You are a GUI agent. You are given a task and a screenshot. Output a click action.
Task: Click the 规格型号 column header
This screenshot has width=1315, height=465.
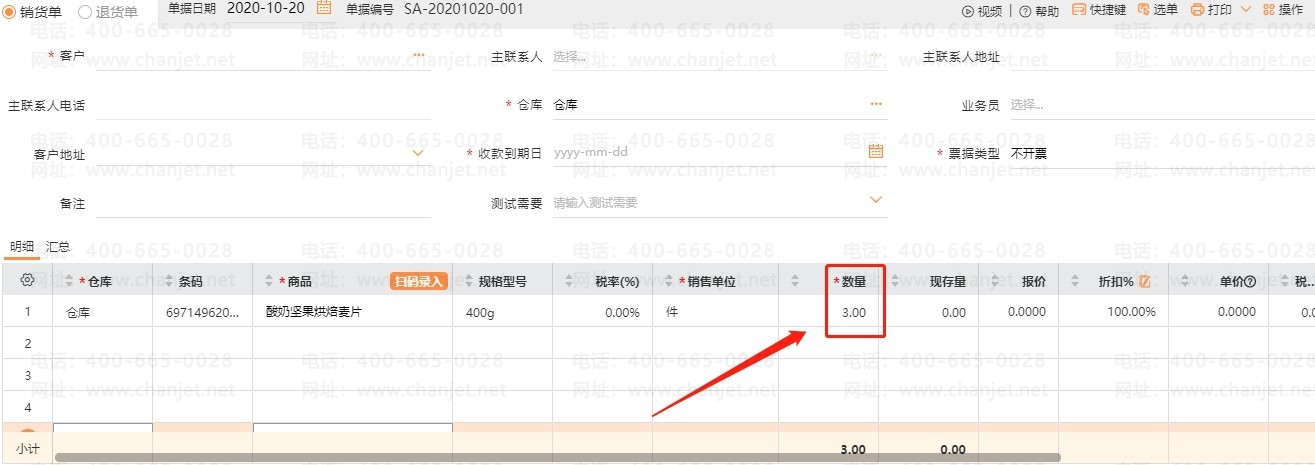click(x=503, y=282)
